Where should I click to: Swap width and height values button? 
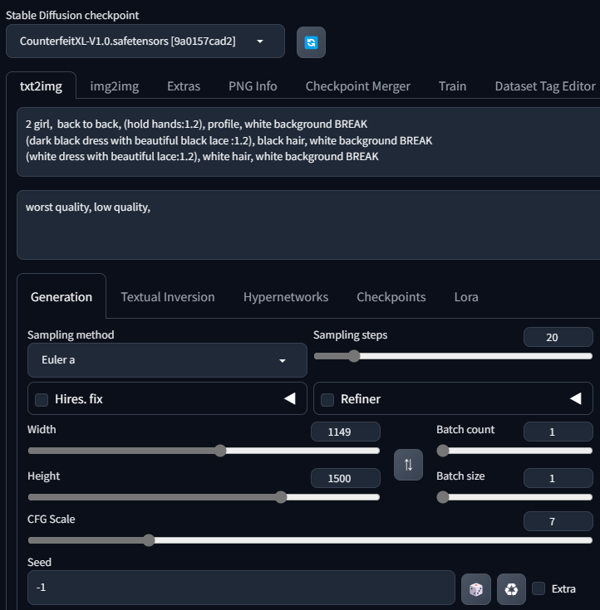tap(408, 465)
